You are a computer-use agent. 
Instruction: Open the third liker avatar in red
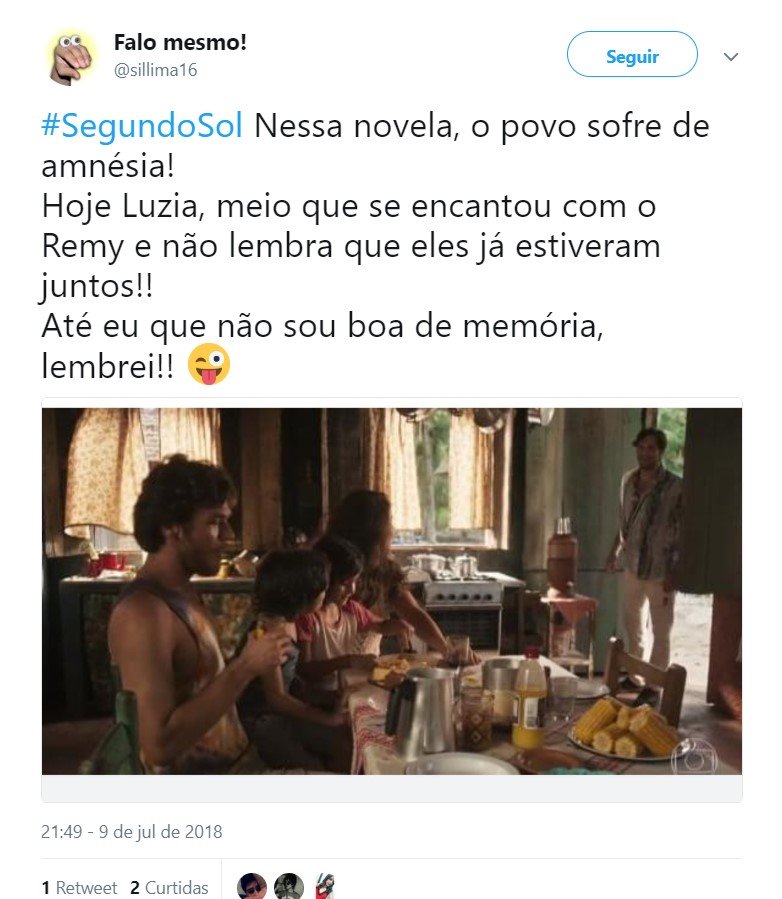coord(324,886)
